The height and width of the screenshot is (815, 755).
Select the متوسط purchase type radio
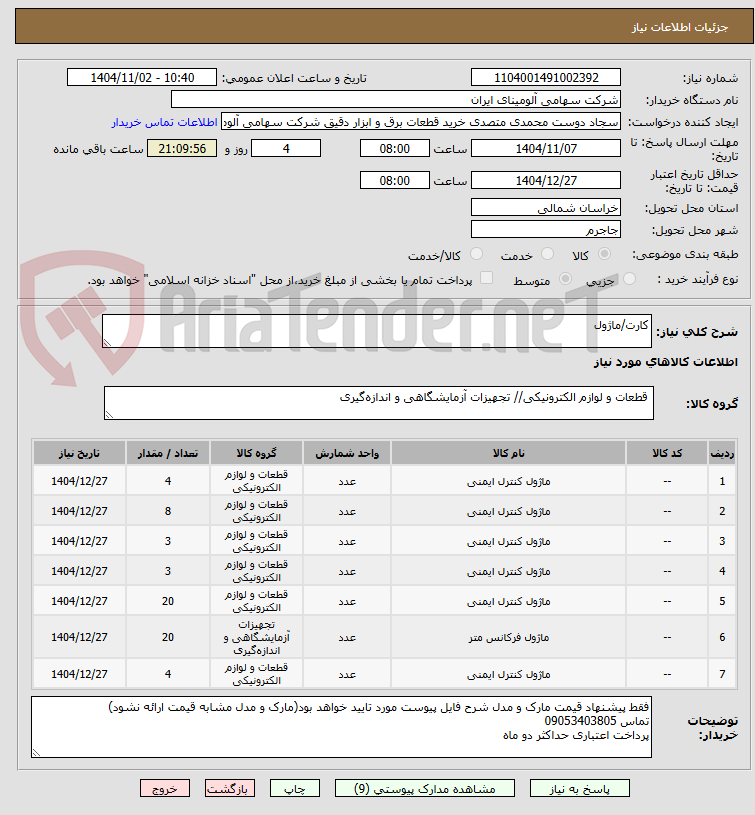pyautogui.click(x=565, y=279)
